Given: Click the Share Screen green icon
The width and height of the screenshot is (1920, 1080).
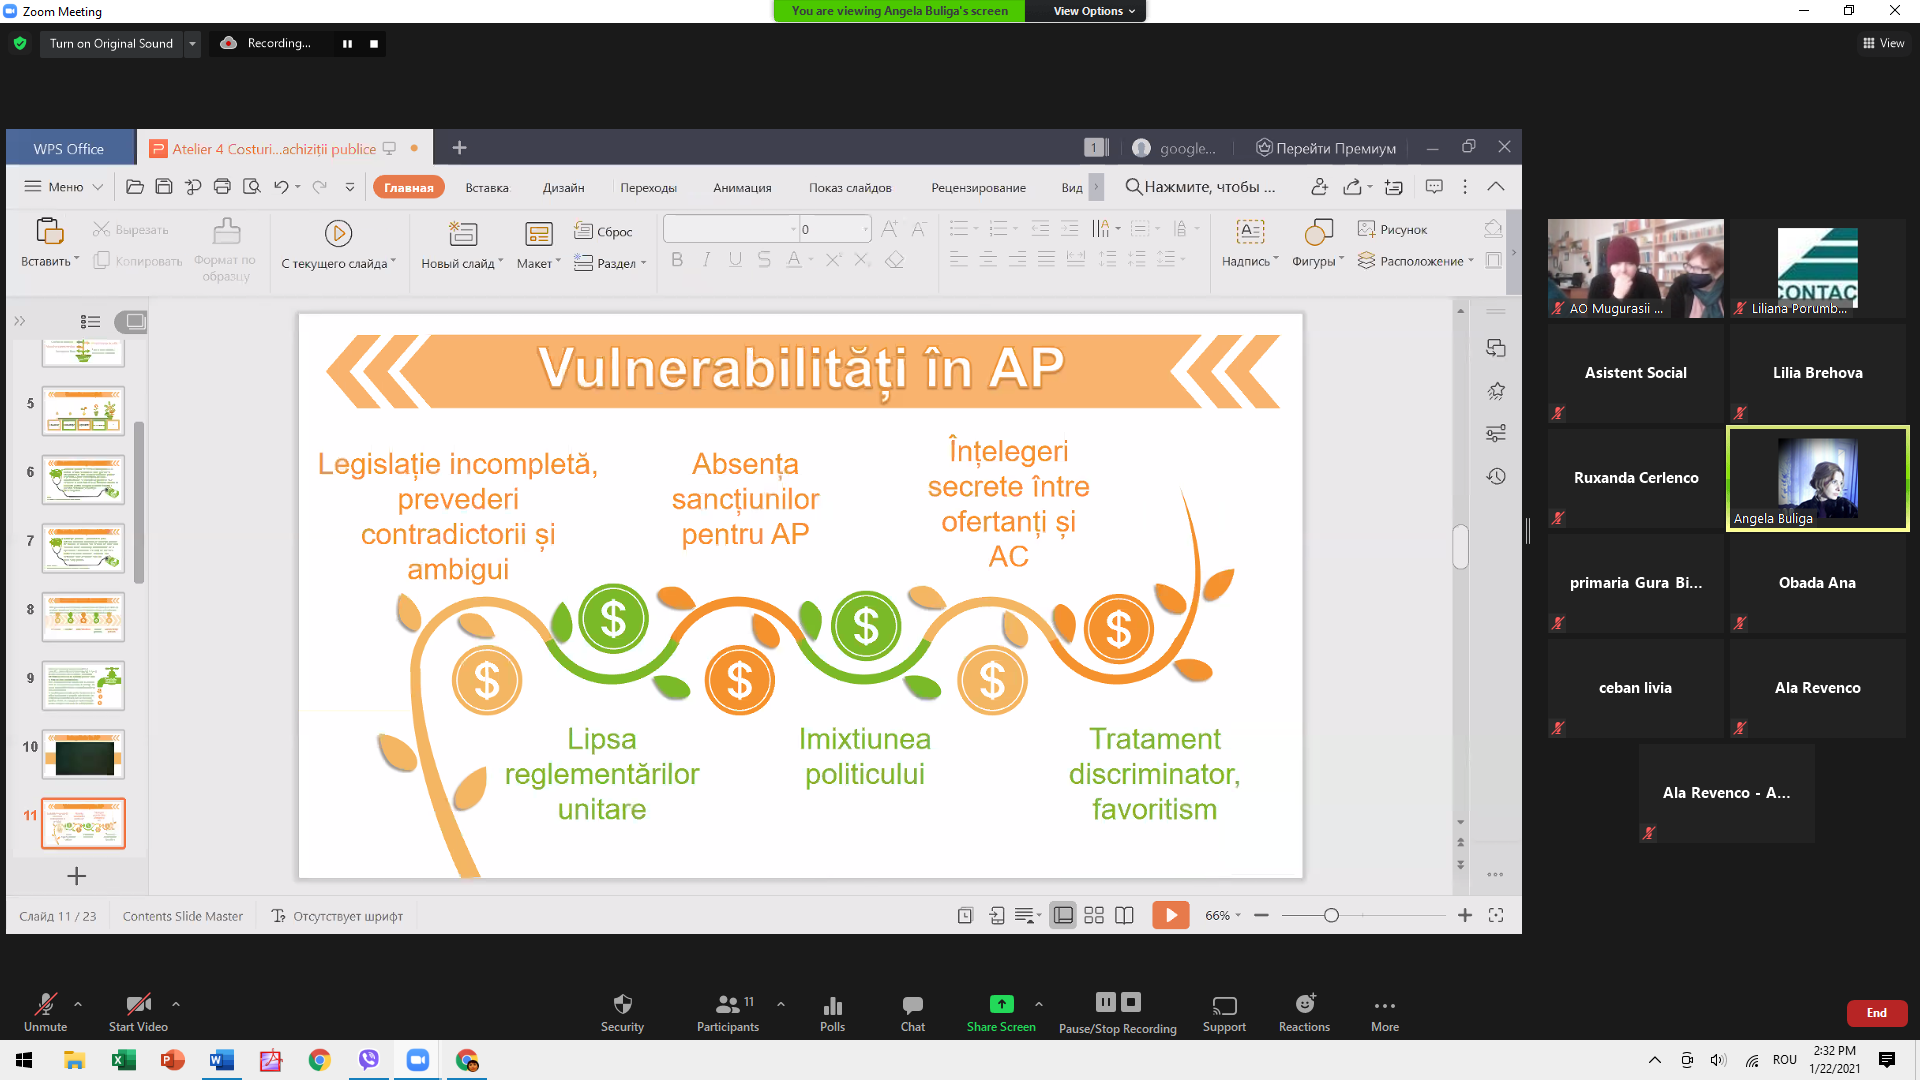Looking at the screenshot, I should 1001,1004.
